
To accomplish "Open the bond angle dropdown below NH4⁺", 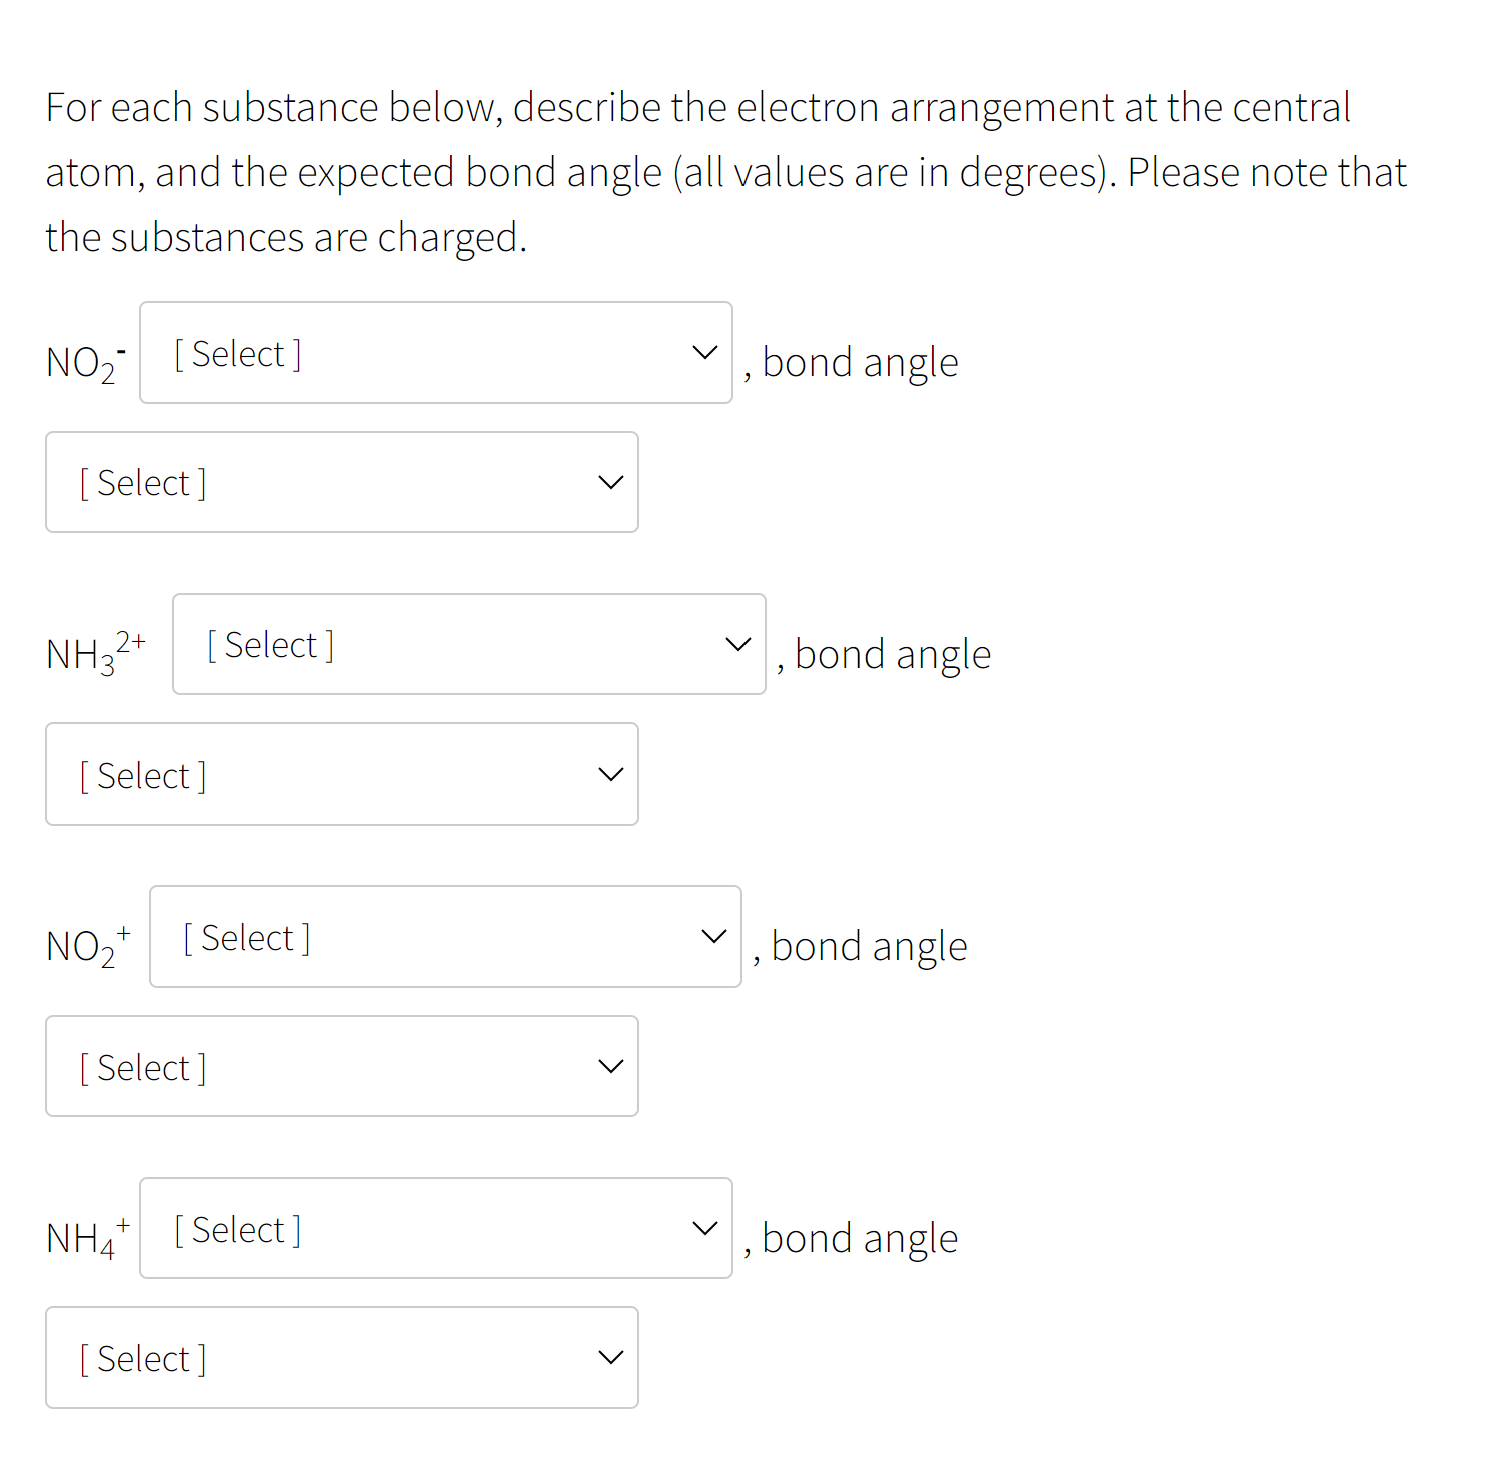I will 341,1358.
